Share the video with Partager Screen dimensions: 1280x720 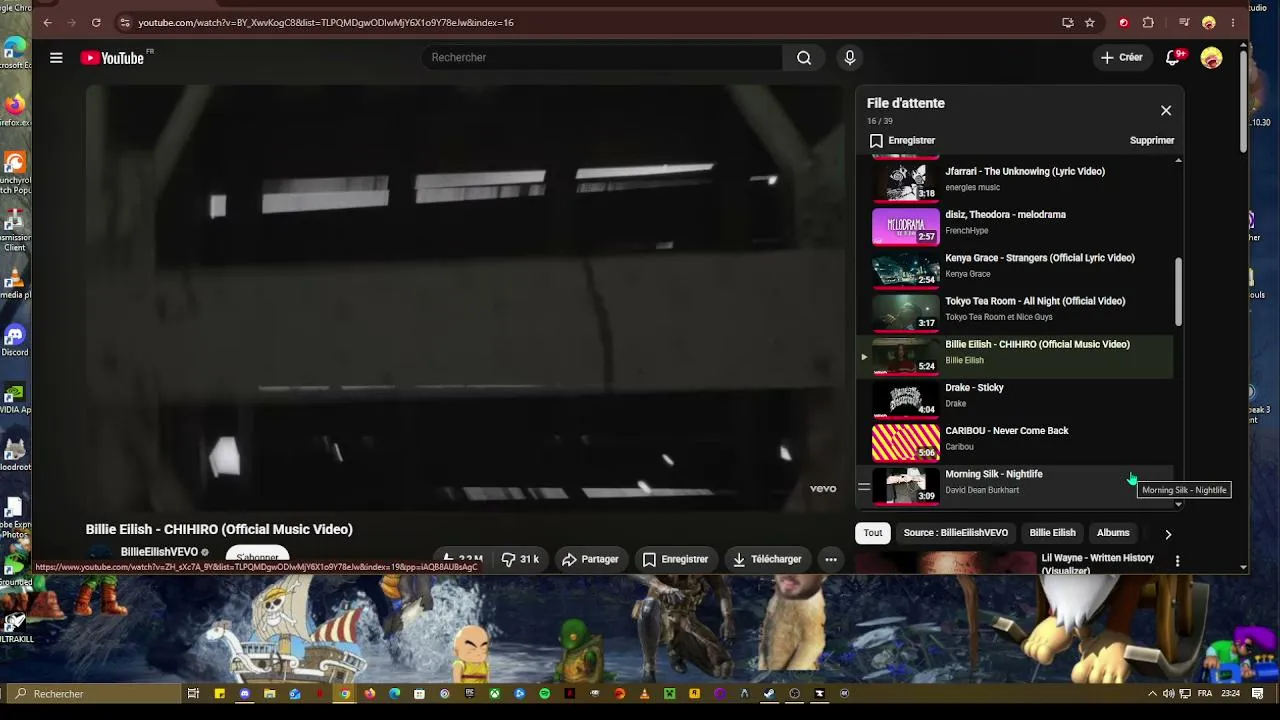[x=590, y=560]
